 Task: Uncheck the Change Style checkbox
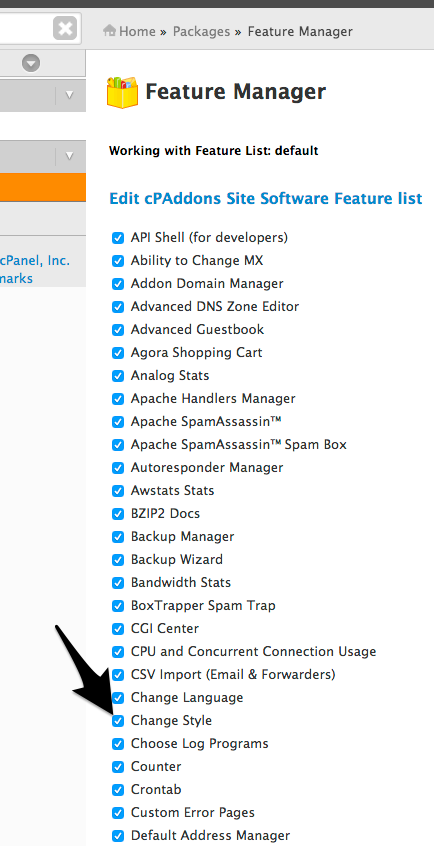pyautogui.click(x=118, y=721)
